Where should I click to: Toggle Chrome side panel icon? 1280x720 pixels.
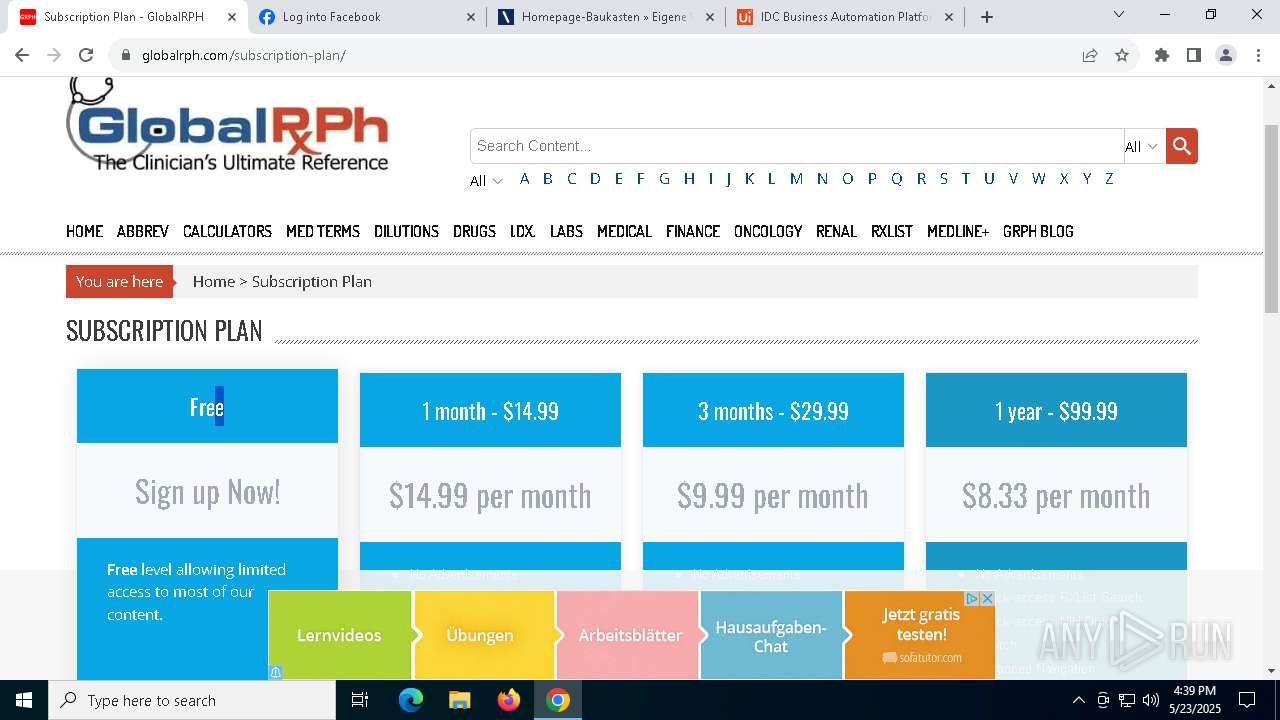[x=1193, y=55]
